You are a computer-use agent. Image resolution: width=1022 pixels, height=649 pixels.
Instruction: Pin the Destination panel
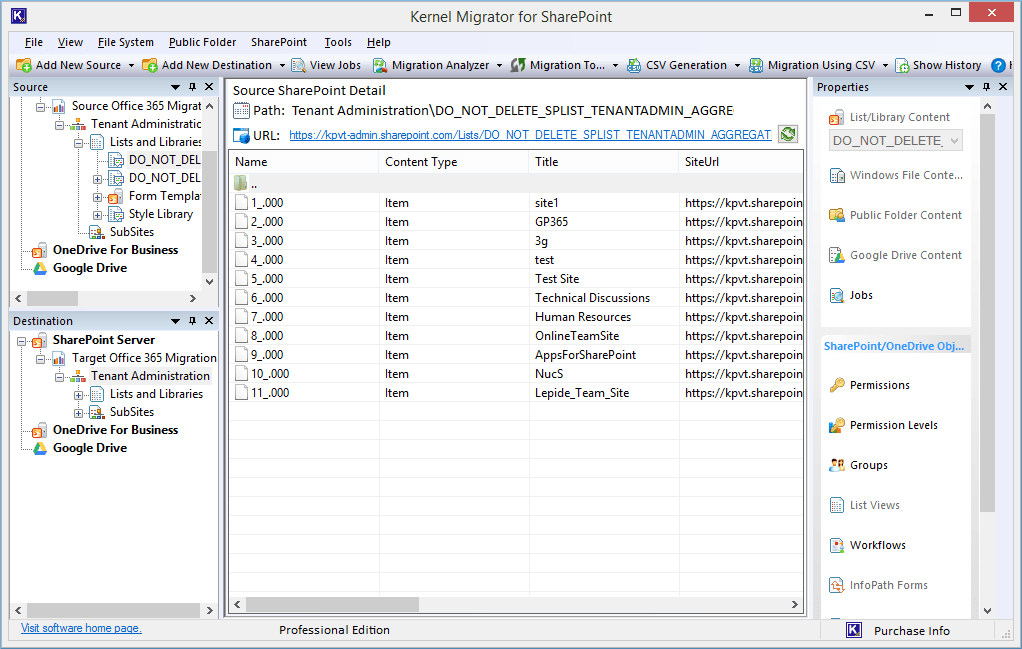(x=192, y=321)
